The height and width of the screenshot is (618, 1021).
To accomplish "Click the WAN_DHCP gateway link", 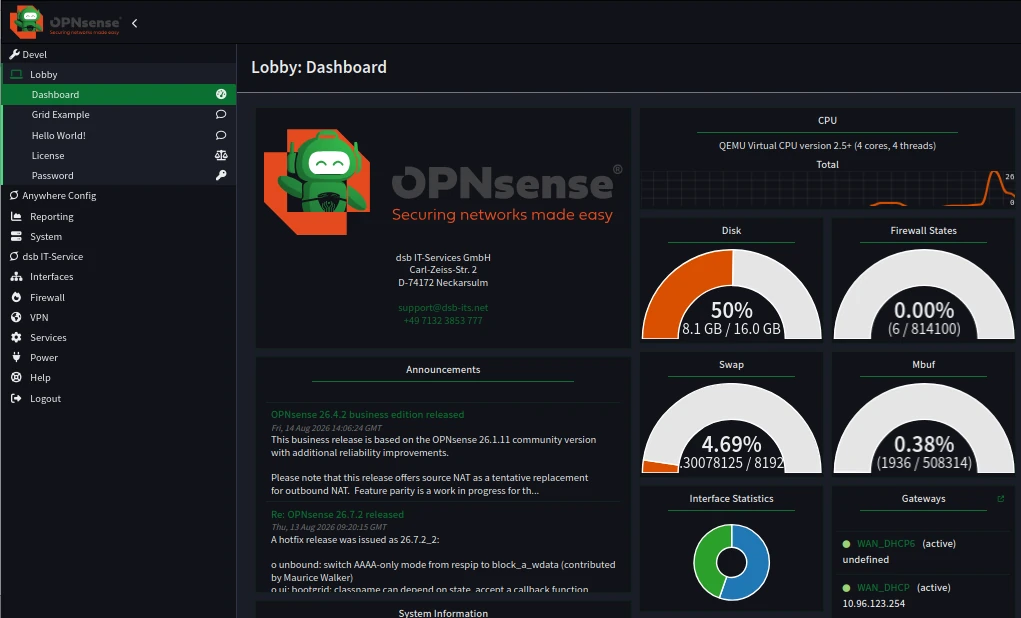I will coord(883,587).
